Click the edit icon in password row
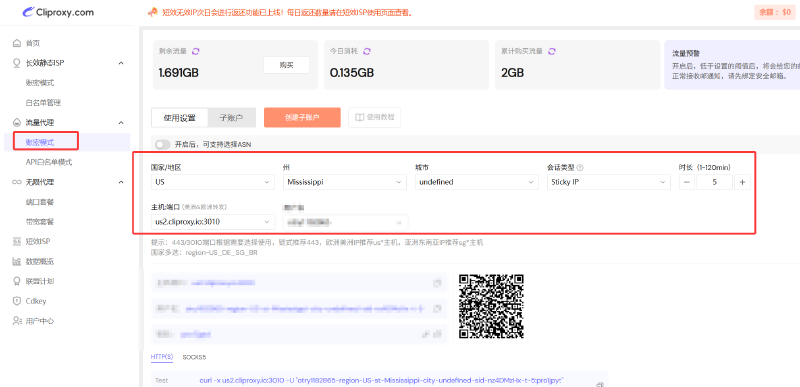 click(x=425, y=334)
